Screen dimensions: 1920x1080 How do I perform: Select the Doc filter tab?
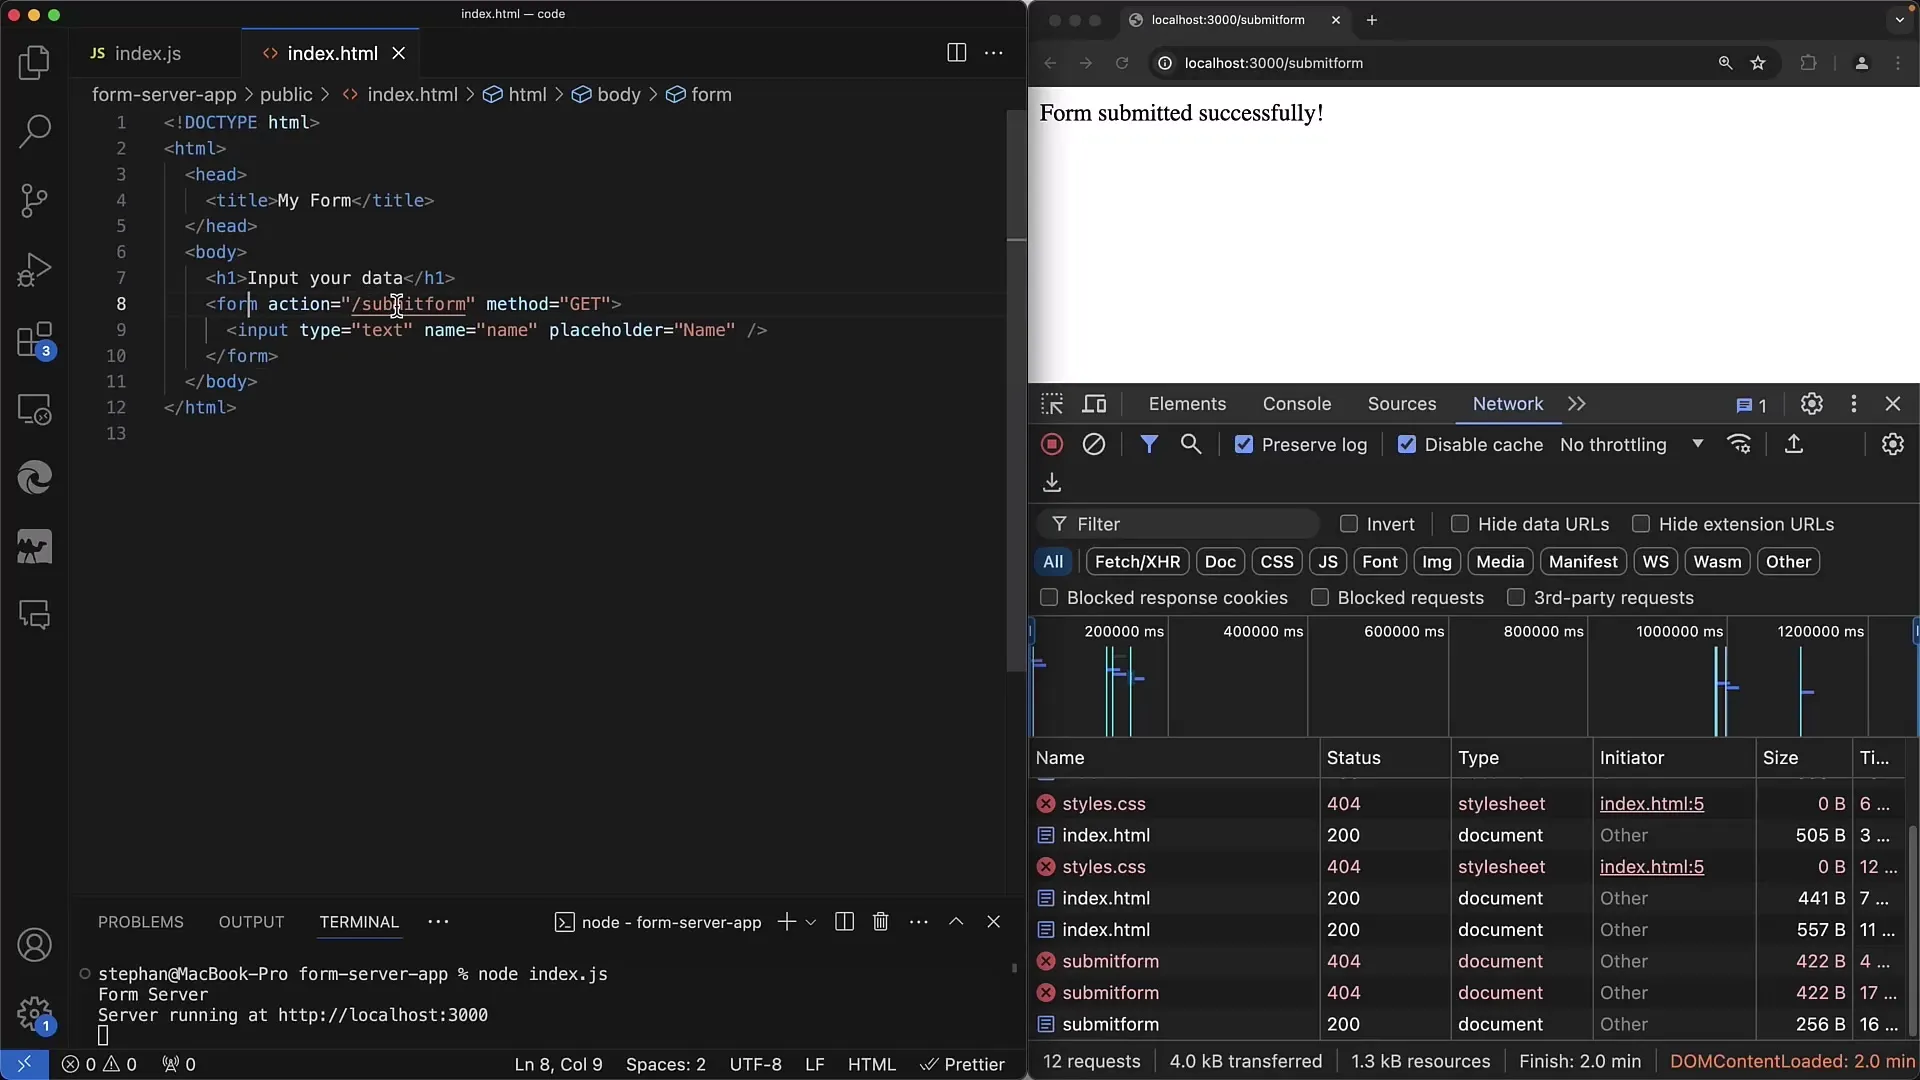1220,562
